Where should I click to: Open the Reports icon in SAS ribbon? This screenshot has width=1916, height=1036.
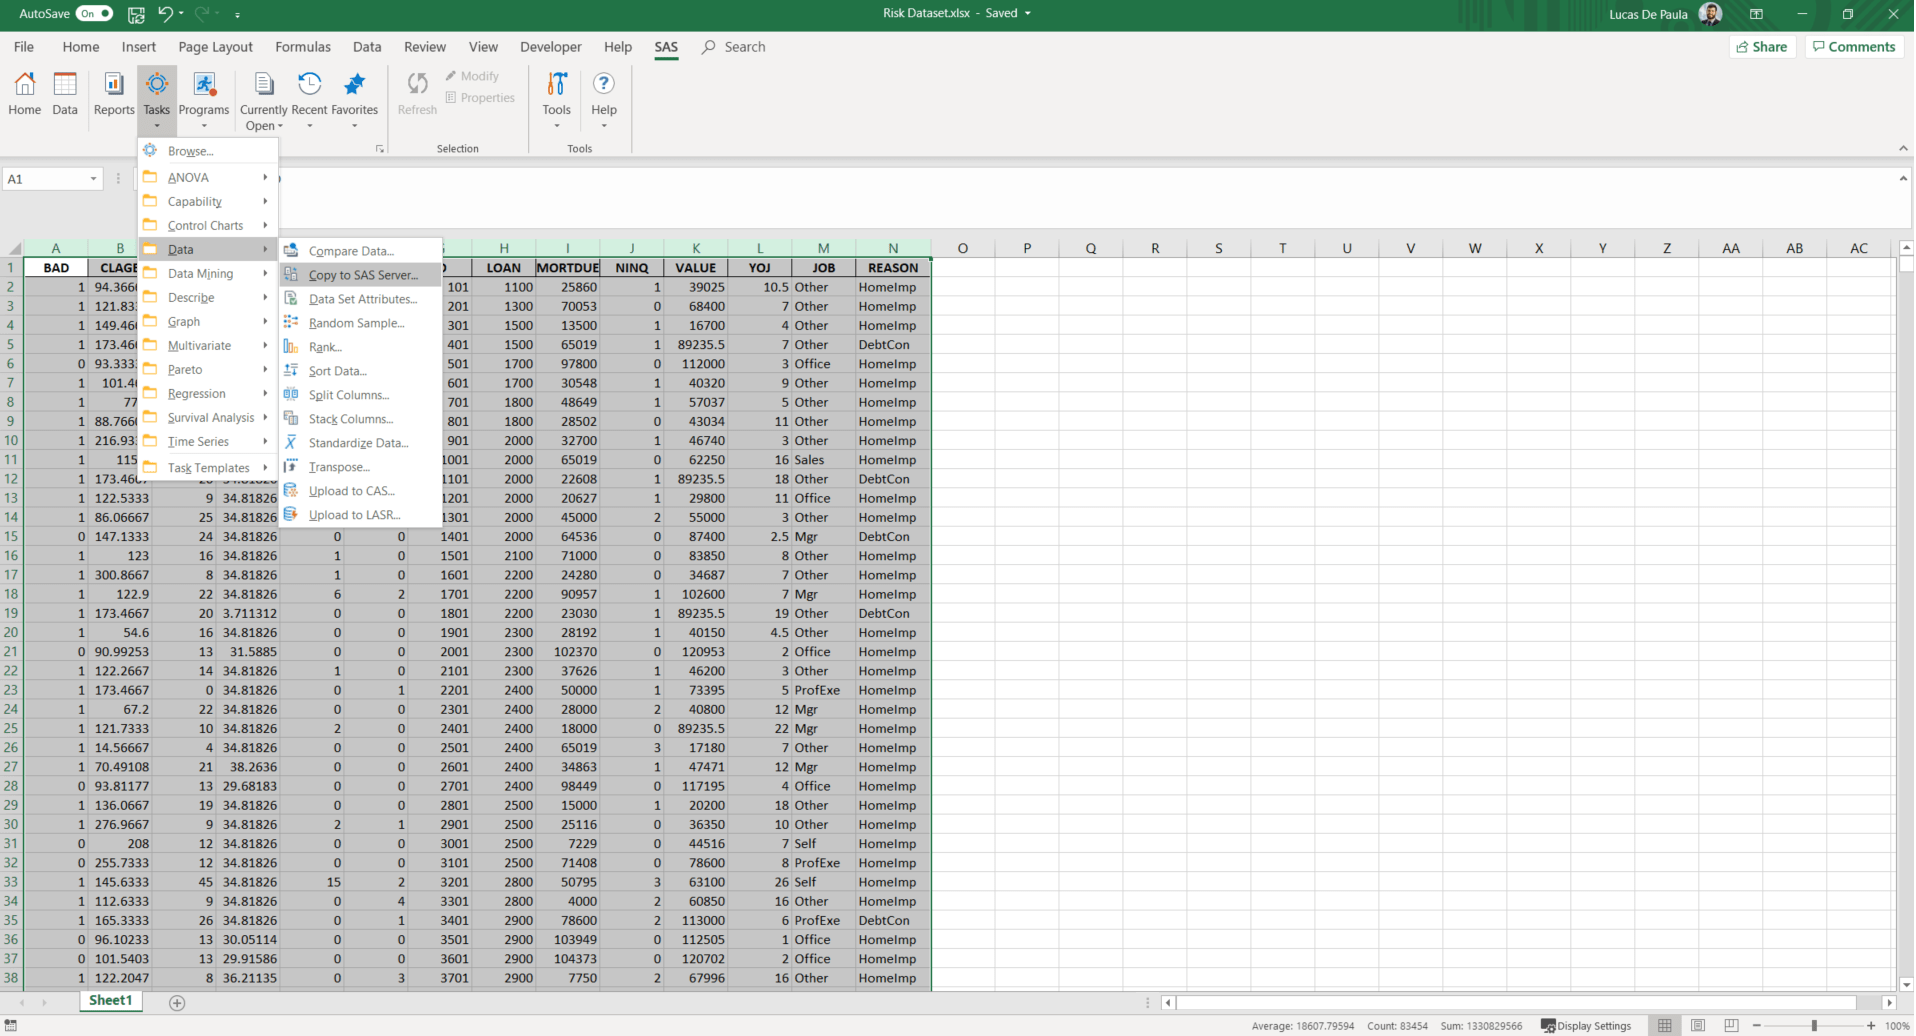click(x=113, y=95)
